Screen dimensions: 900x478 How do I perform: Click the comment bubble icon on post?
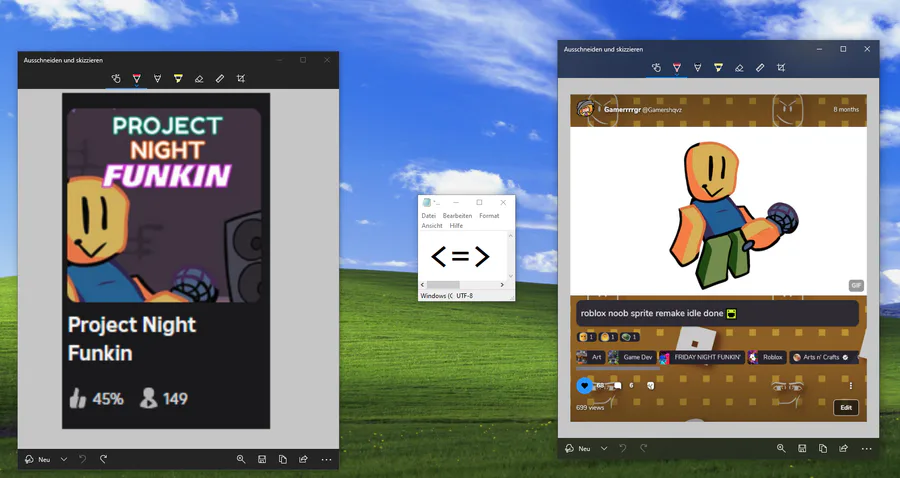pyautogui.click(x=618, y=386)
